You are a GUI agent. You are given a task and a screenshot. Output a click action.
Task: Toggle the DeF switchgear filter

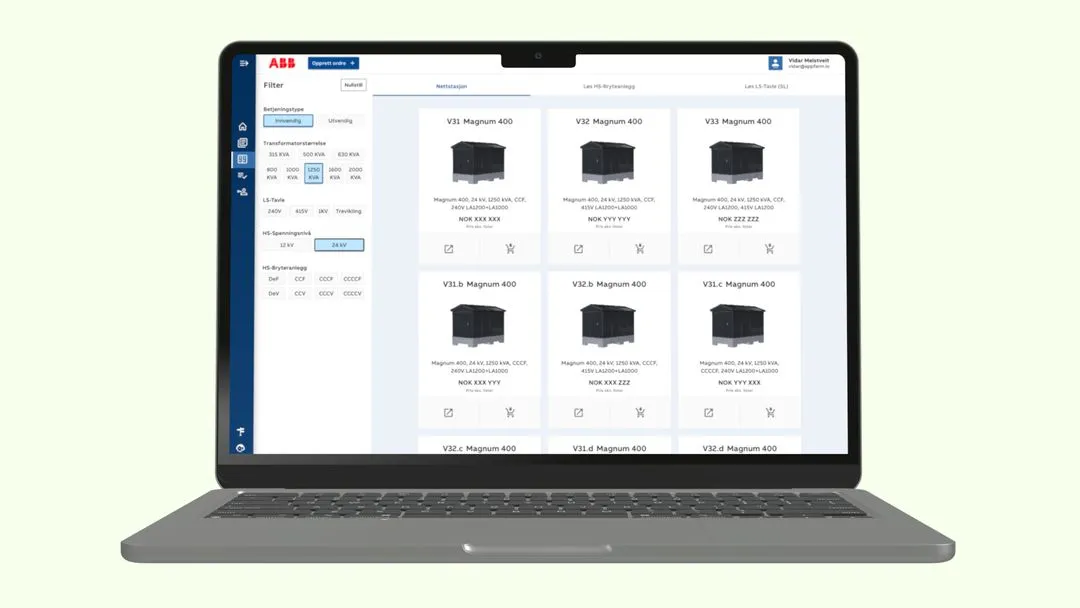click(273, 279)
